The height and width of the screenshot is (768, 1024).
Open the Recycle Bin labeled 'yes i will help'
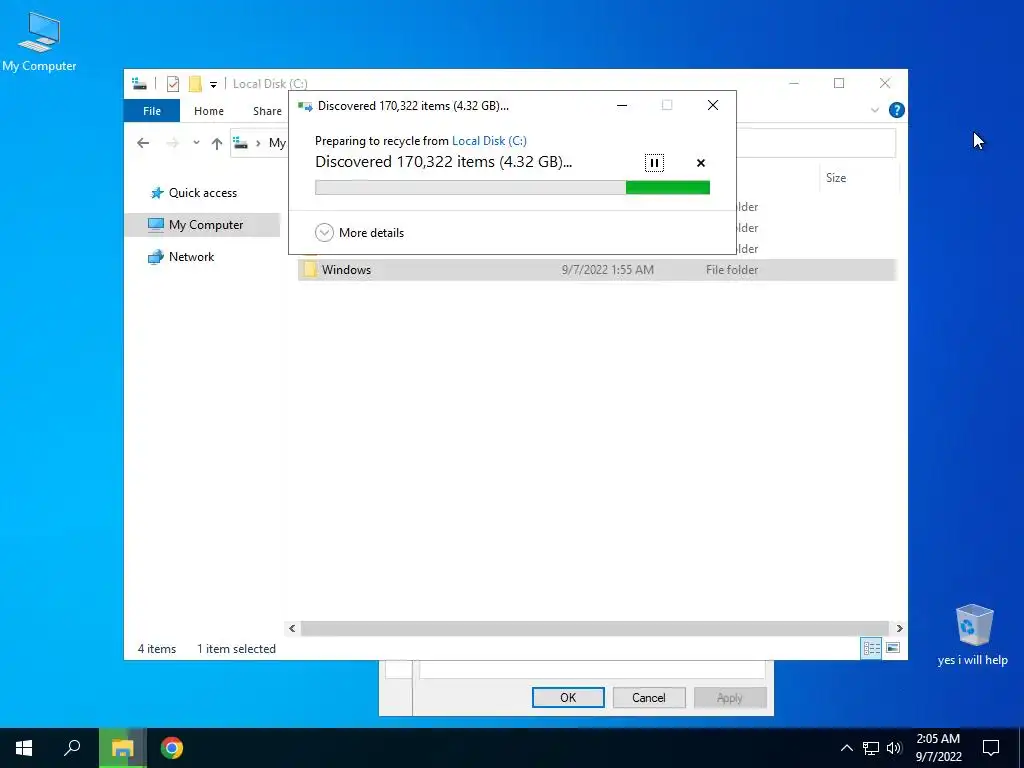(973, 634)
